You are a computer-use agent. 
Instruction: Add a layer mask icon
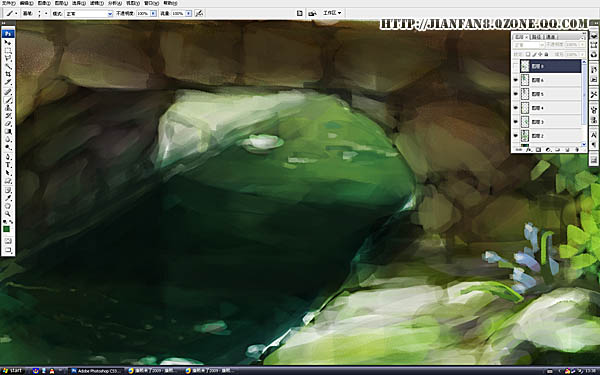538,150
